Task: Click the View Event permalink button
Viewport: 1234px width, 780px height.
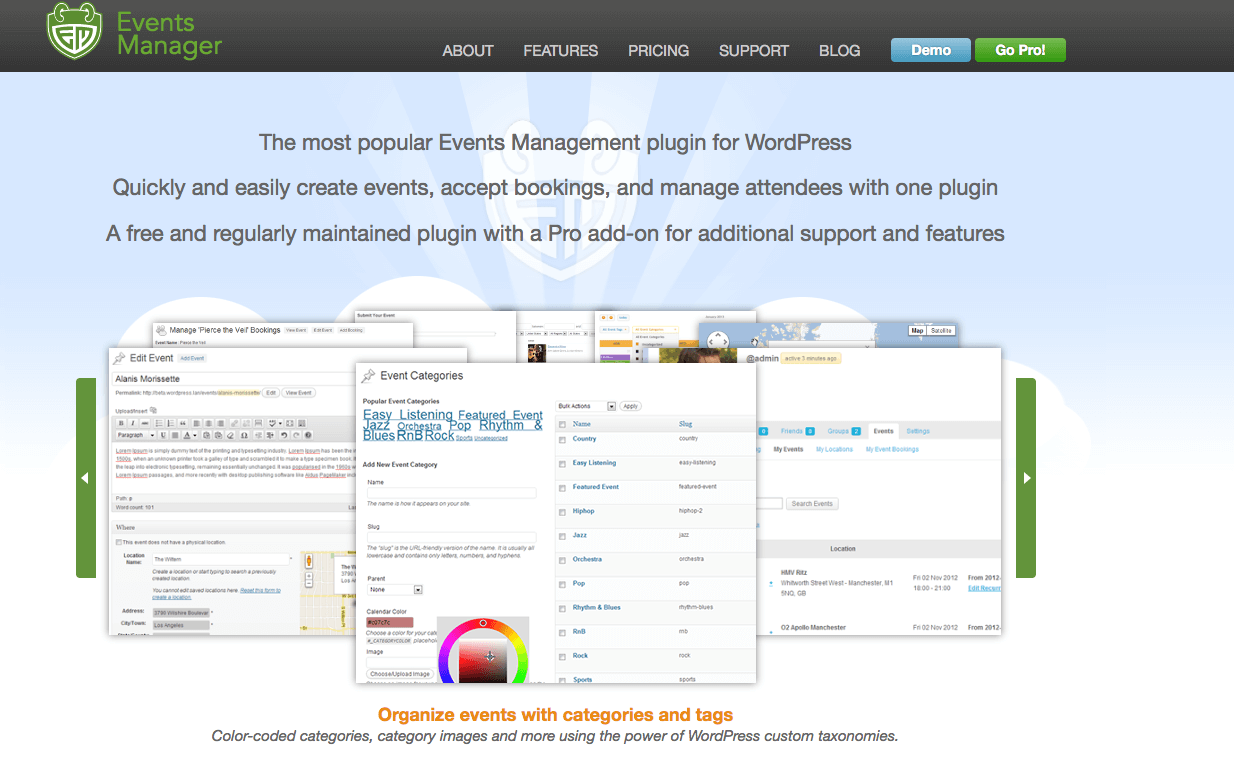Action: point(298,393)
